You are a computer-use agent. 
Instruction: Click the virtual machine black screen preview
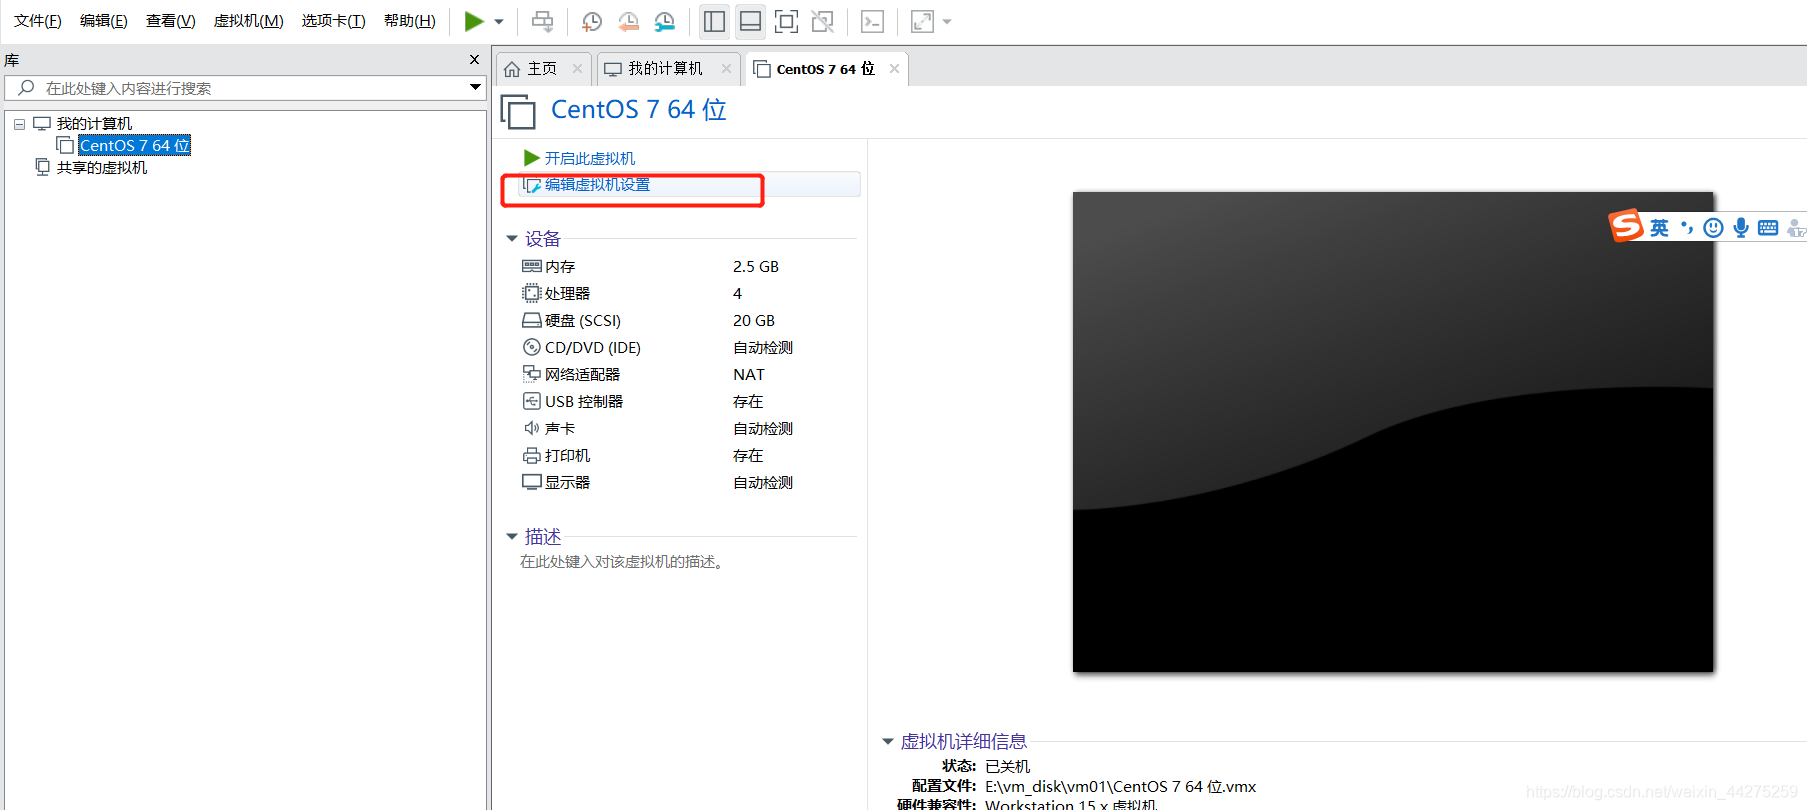(x=1393, y=432)
